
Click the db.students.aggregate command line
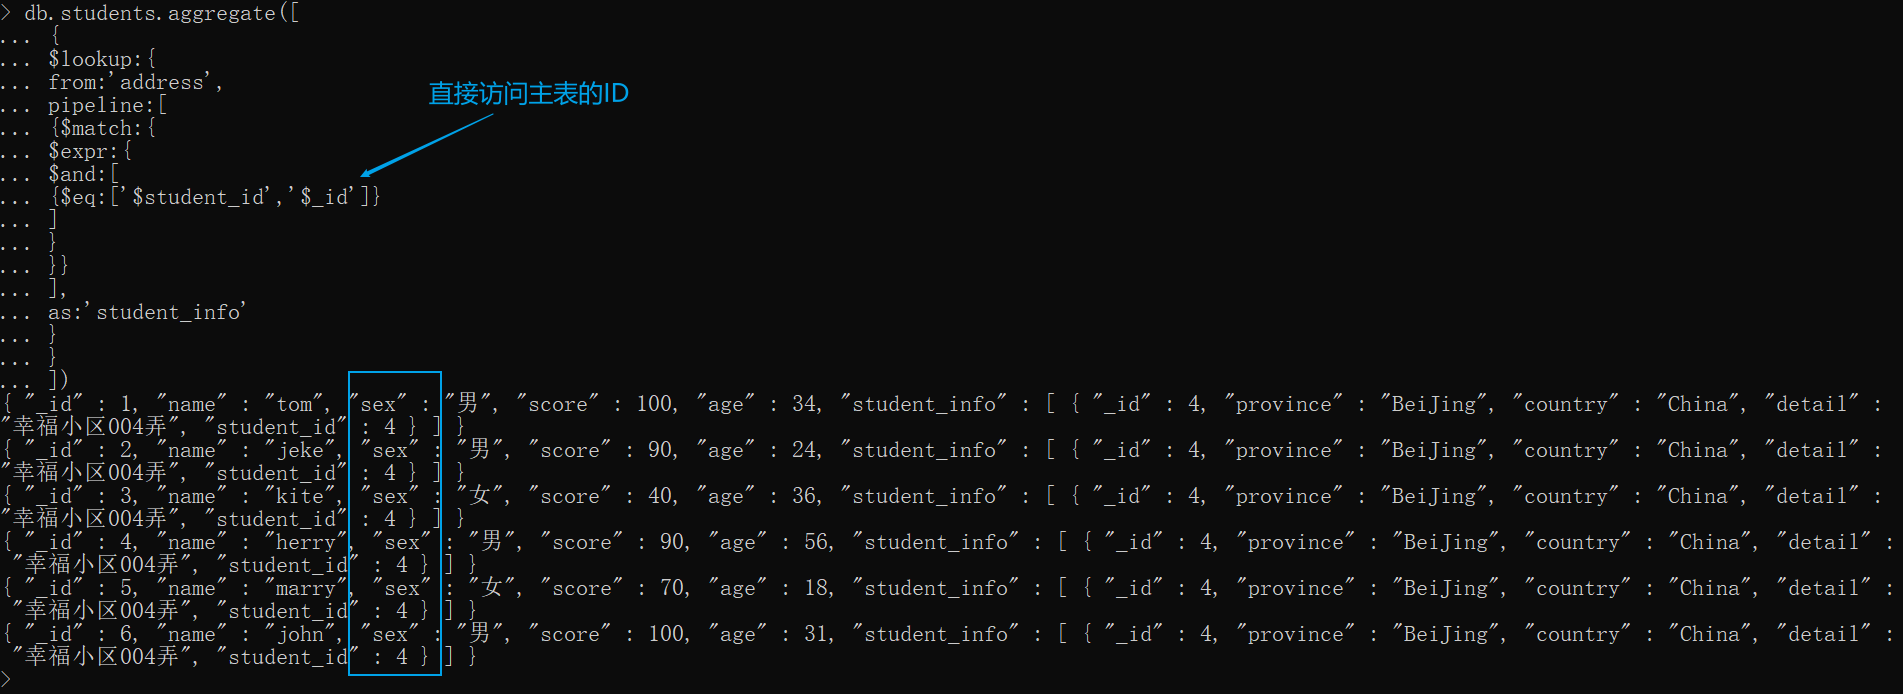[x=160, y=14]
